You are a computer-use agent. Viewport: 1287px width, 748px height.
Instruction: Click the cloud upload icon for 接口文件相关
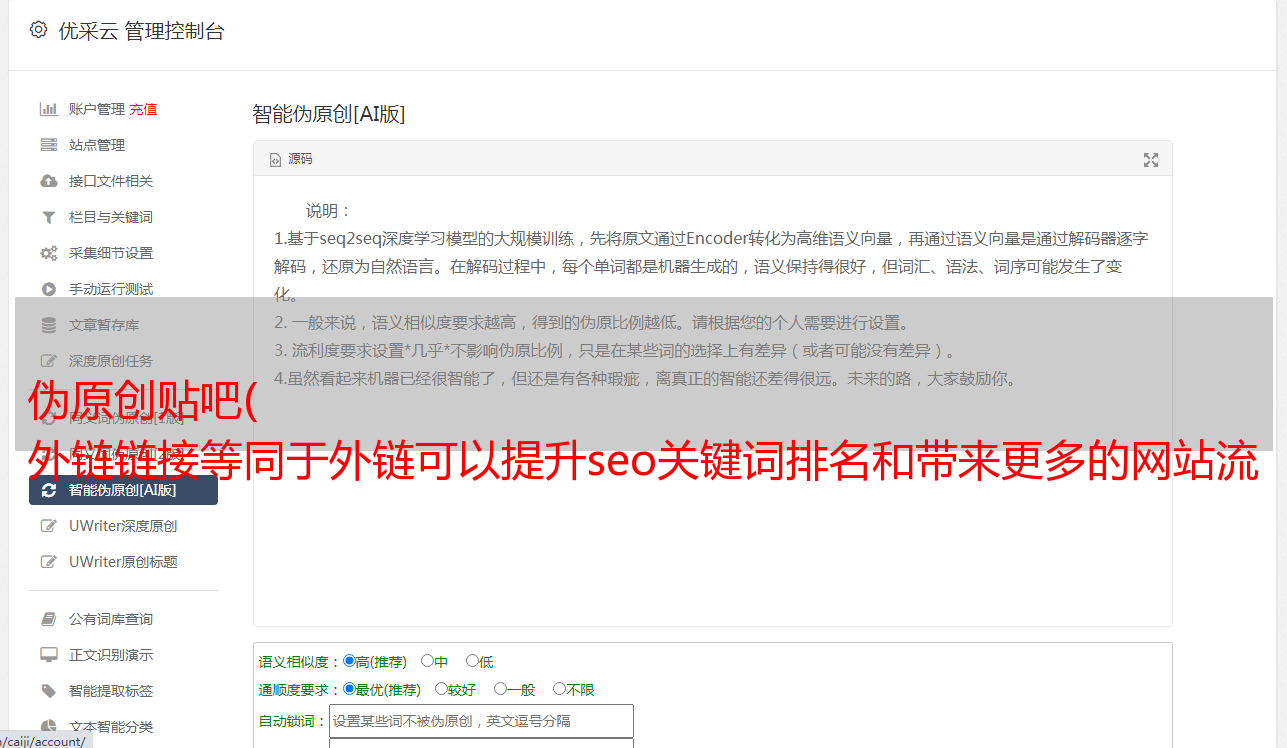48,181
